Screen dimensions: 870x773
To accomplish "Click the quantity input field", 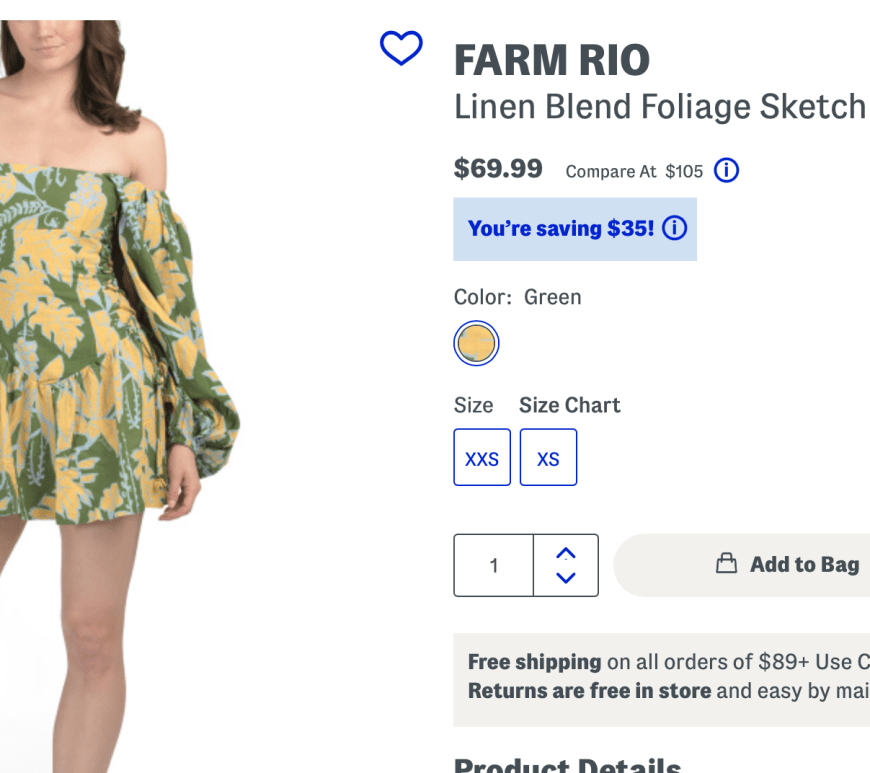I will [x=493, y=565].
